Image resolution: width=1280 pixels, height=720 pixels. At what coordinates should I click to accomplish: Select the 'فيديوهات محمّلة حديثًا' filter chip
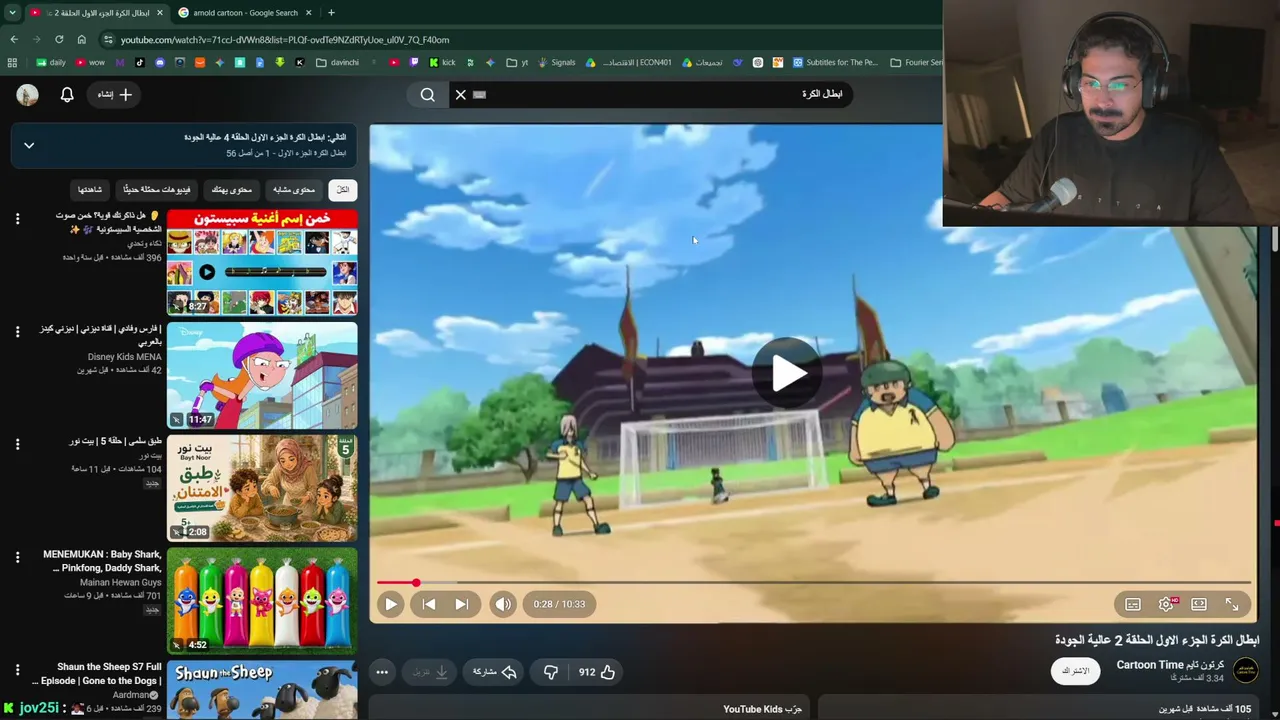click(x=157, y=190)
